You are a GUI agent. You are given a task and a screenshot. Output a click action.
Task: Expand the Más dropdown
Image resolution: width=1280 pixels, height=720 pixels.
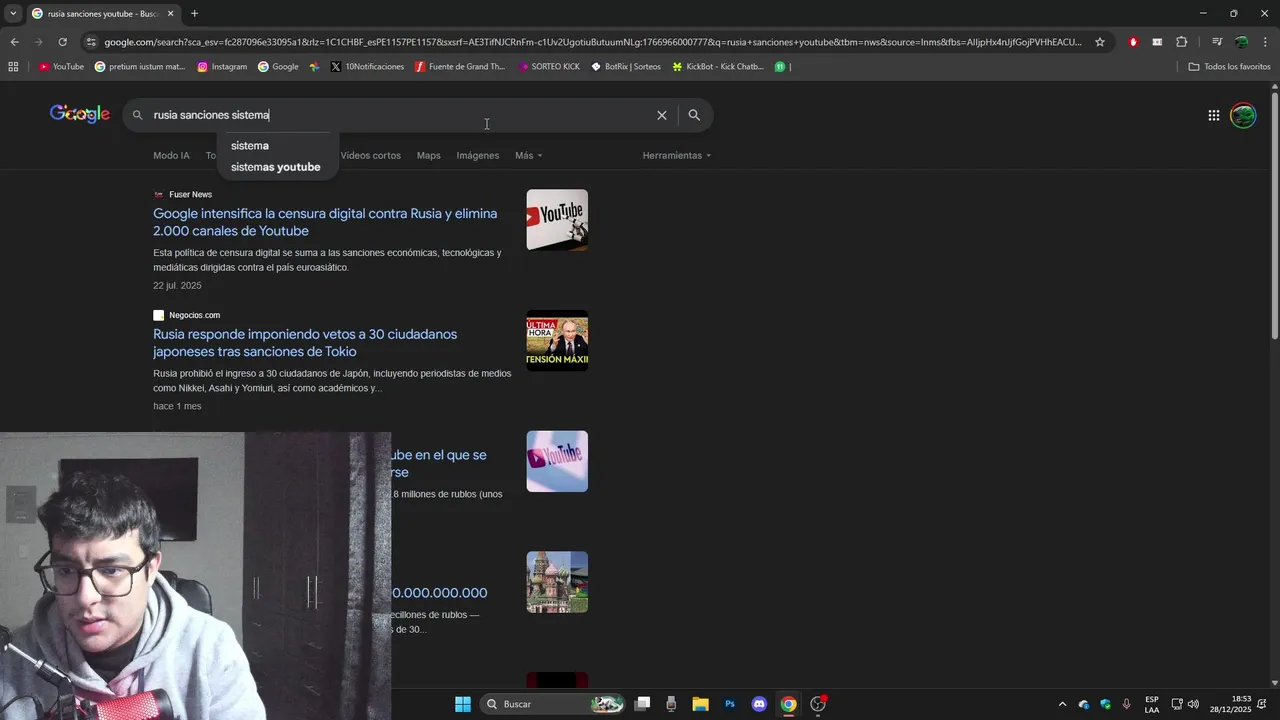coord(528,156)
